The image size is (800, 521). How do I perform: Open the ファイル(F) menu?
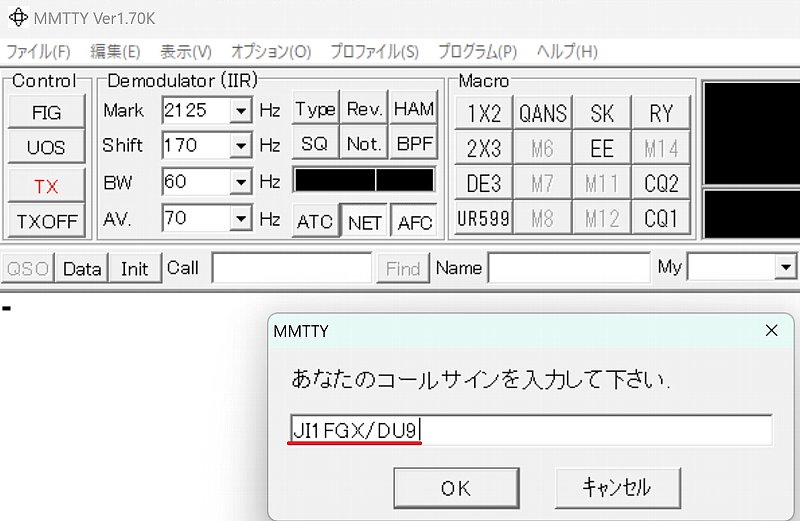click(38, 52)
